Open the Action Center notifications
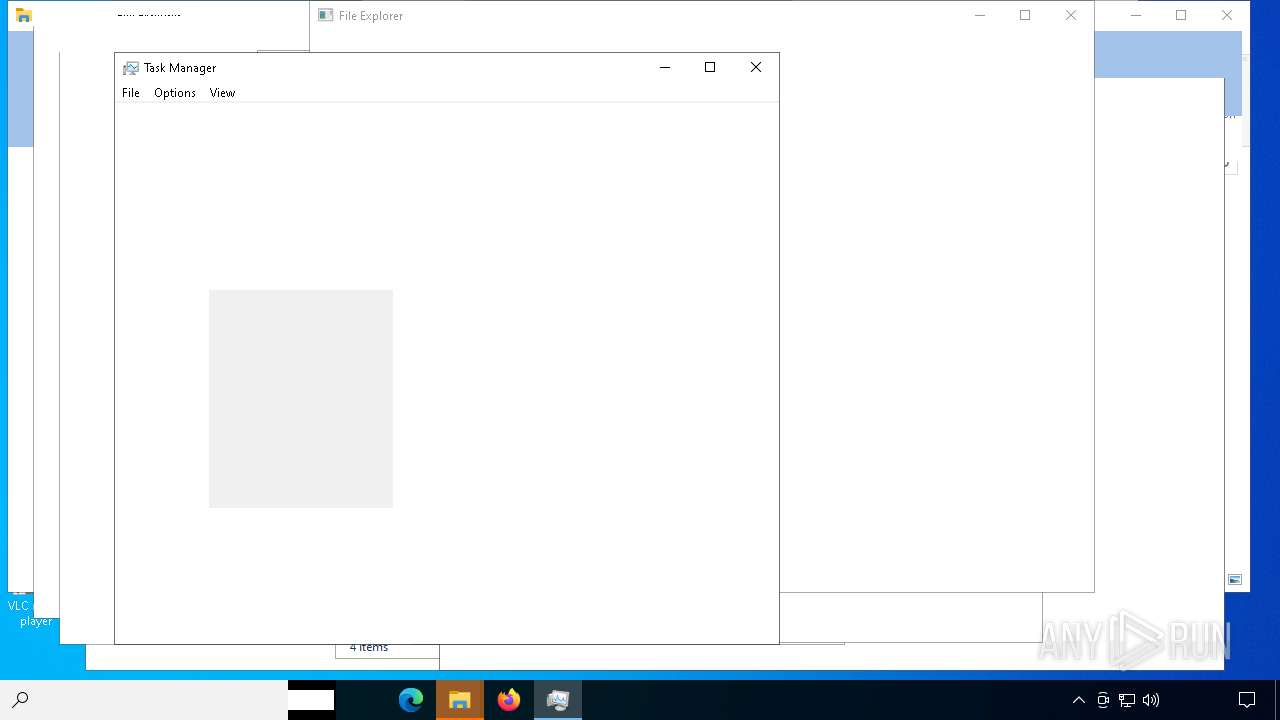 coord(1247,700)
